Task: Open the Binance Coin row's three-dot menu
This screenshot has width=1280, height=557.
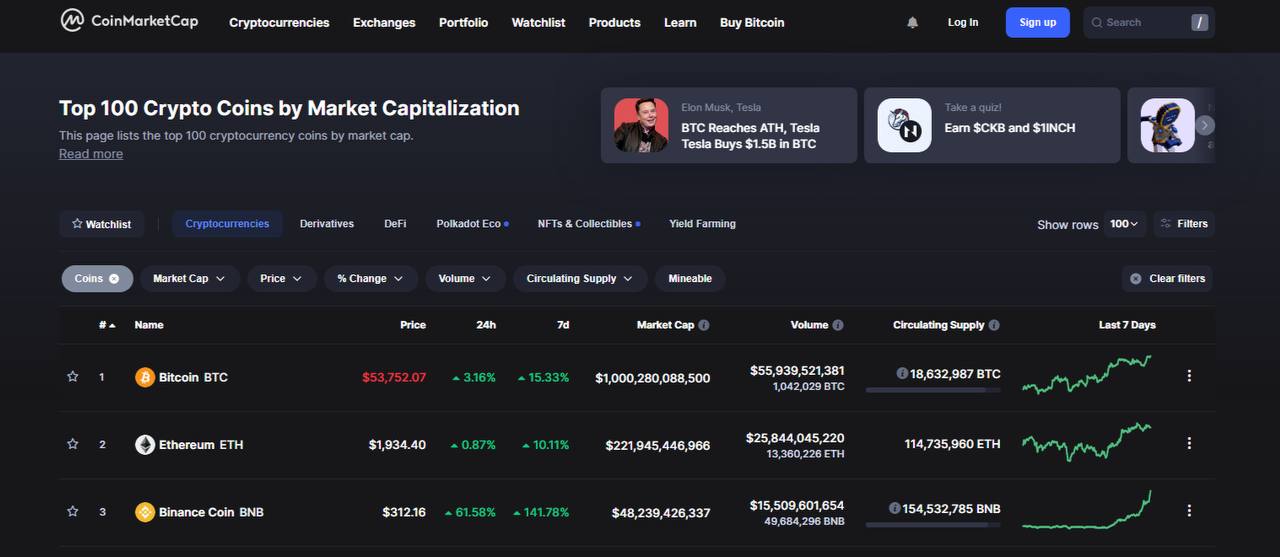Action: pos(1189,510)
